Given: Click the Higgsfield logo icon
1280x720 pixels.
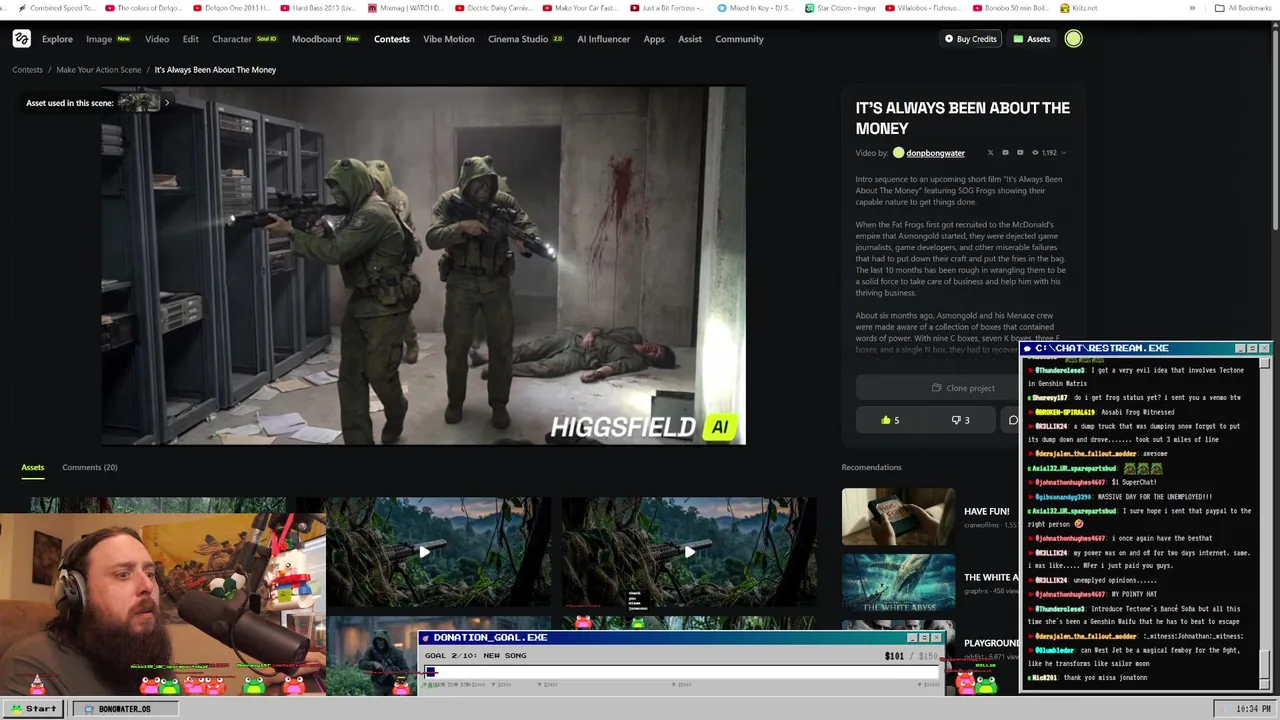Looking at the screenshot, I should [x=21, y=39].
